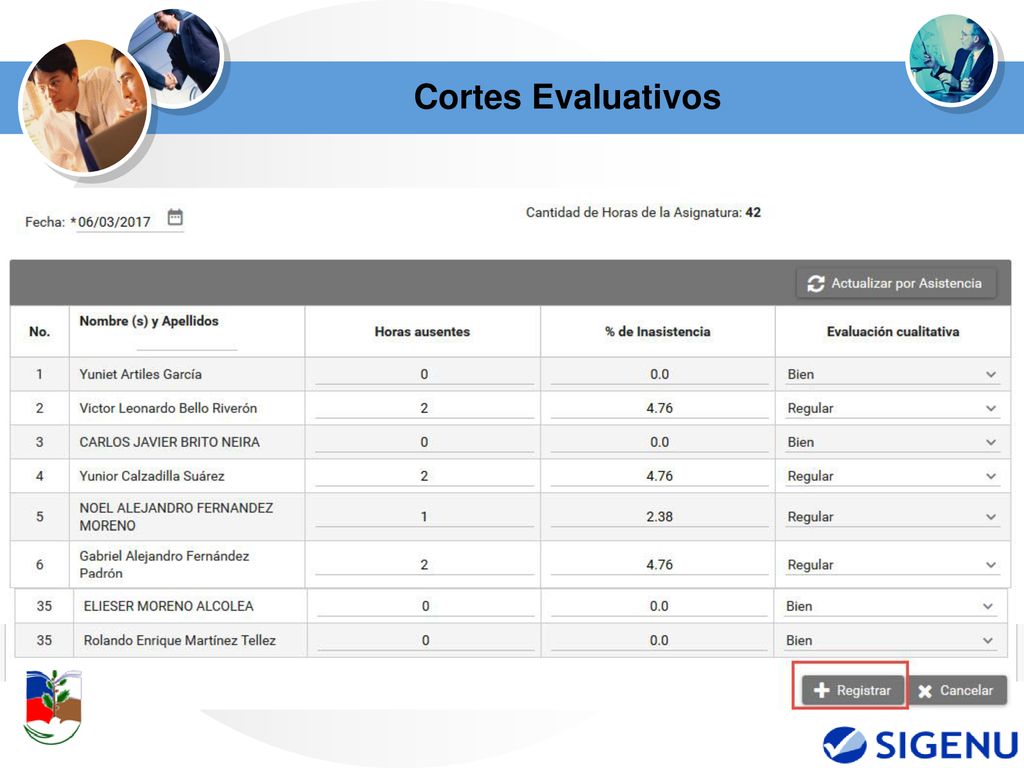Open evaluation dropdown for Yunior Calzadilla Suárez
1024x768 pixels.
coord(892,476)
